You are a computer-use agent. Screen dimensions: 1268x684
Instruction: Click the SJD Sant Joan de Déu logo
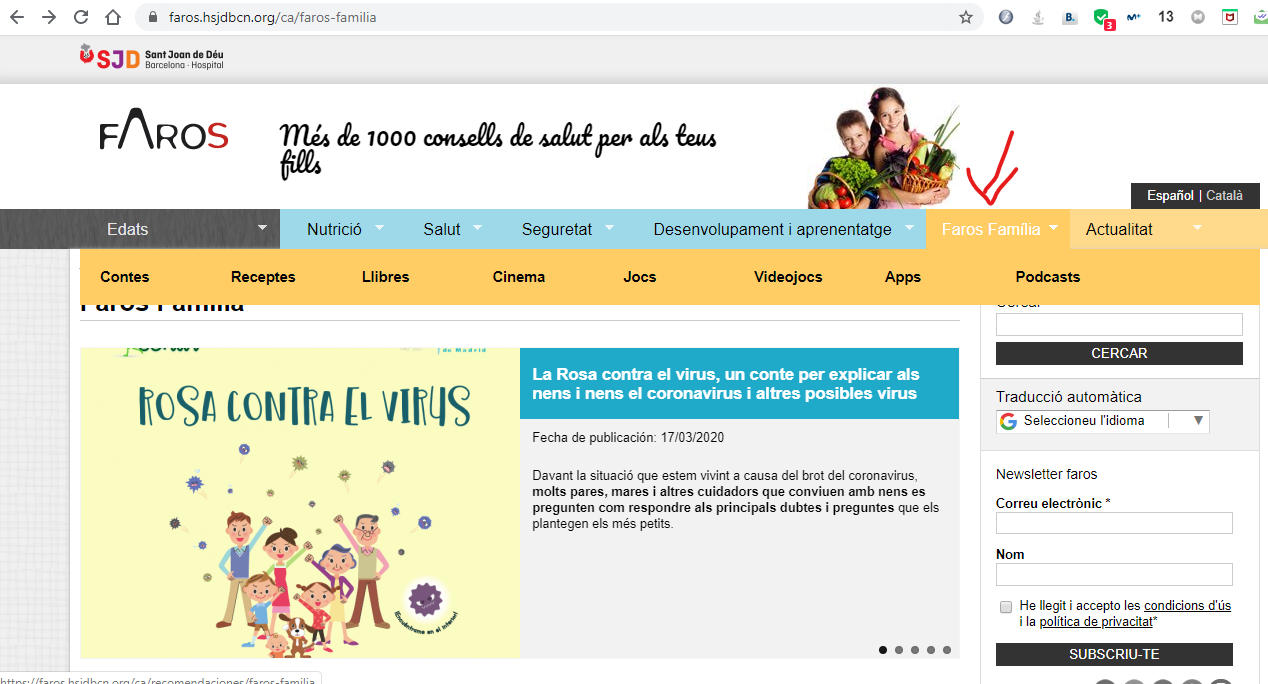pyautogui.click(x=151, y=58)
